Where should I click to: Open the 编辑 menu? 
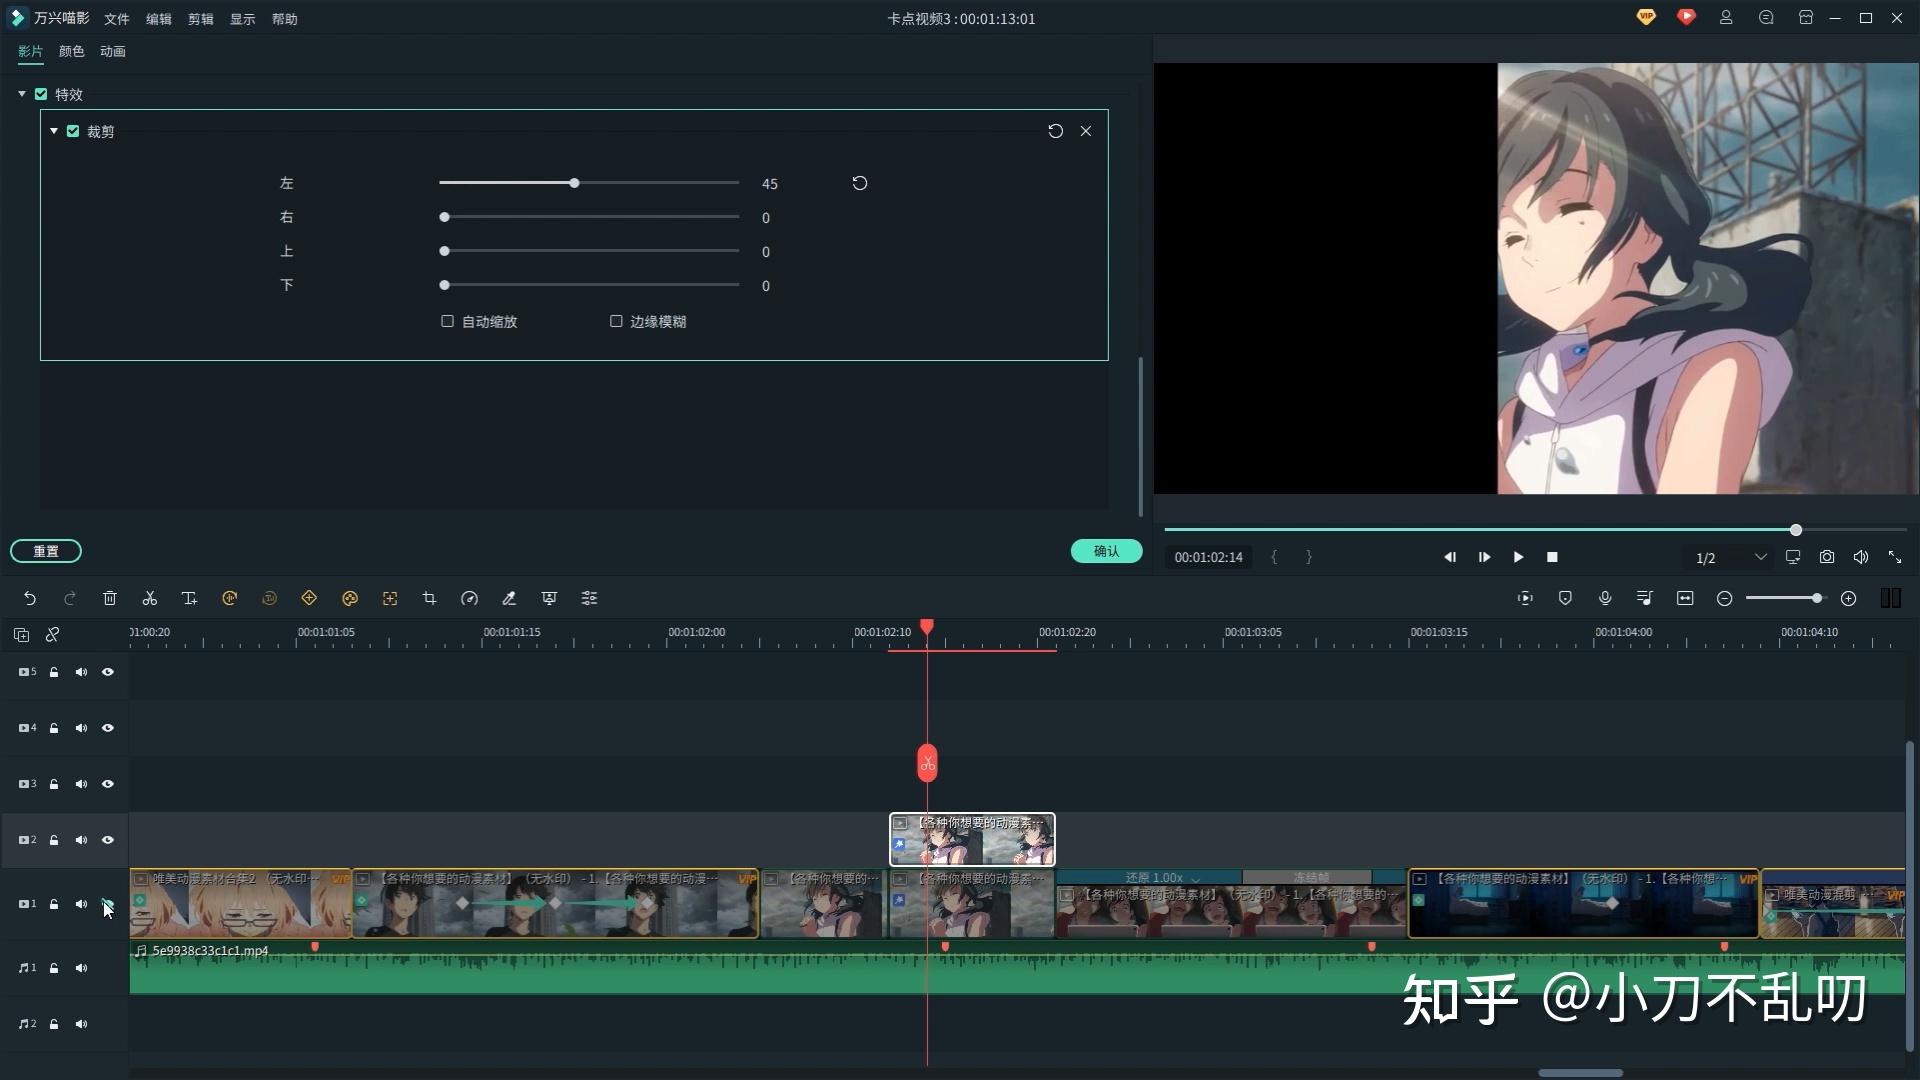pyautogui.click(x=159, y=19)
